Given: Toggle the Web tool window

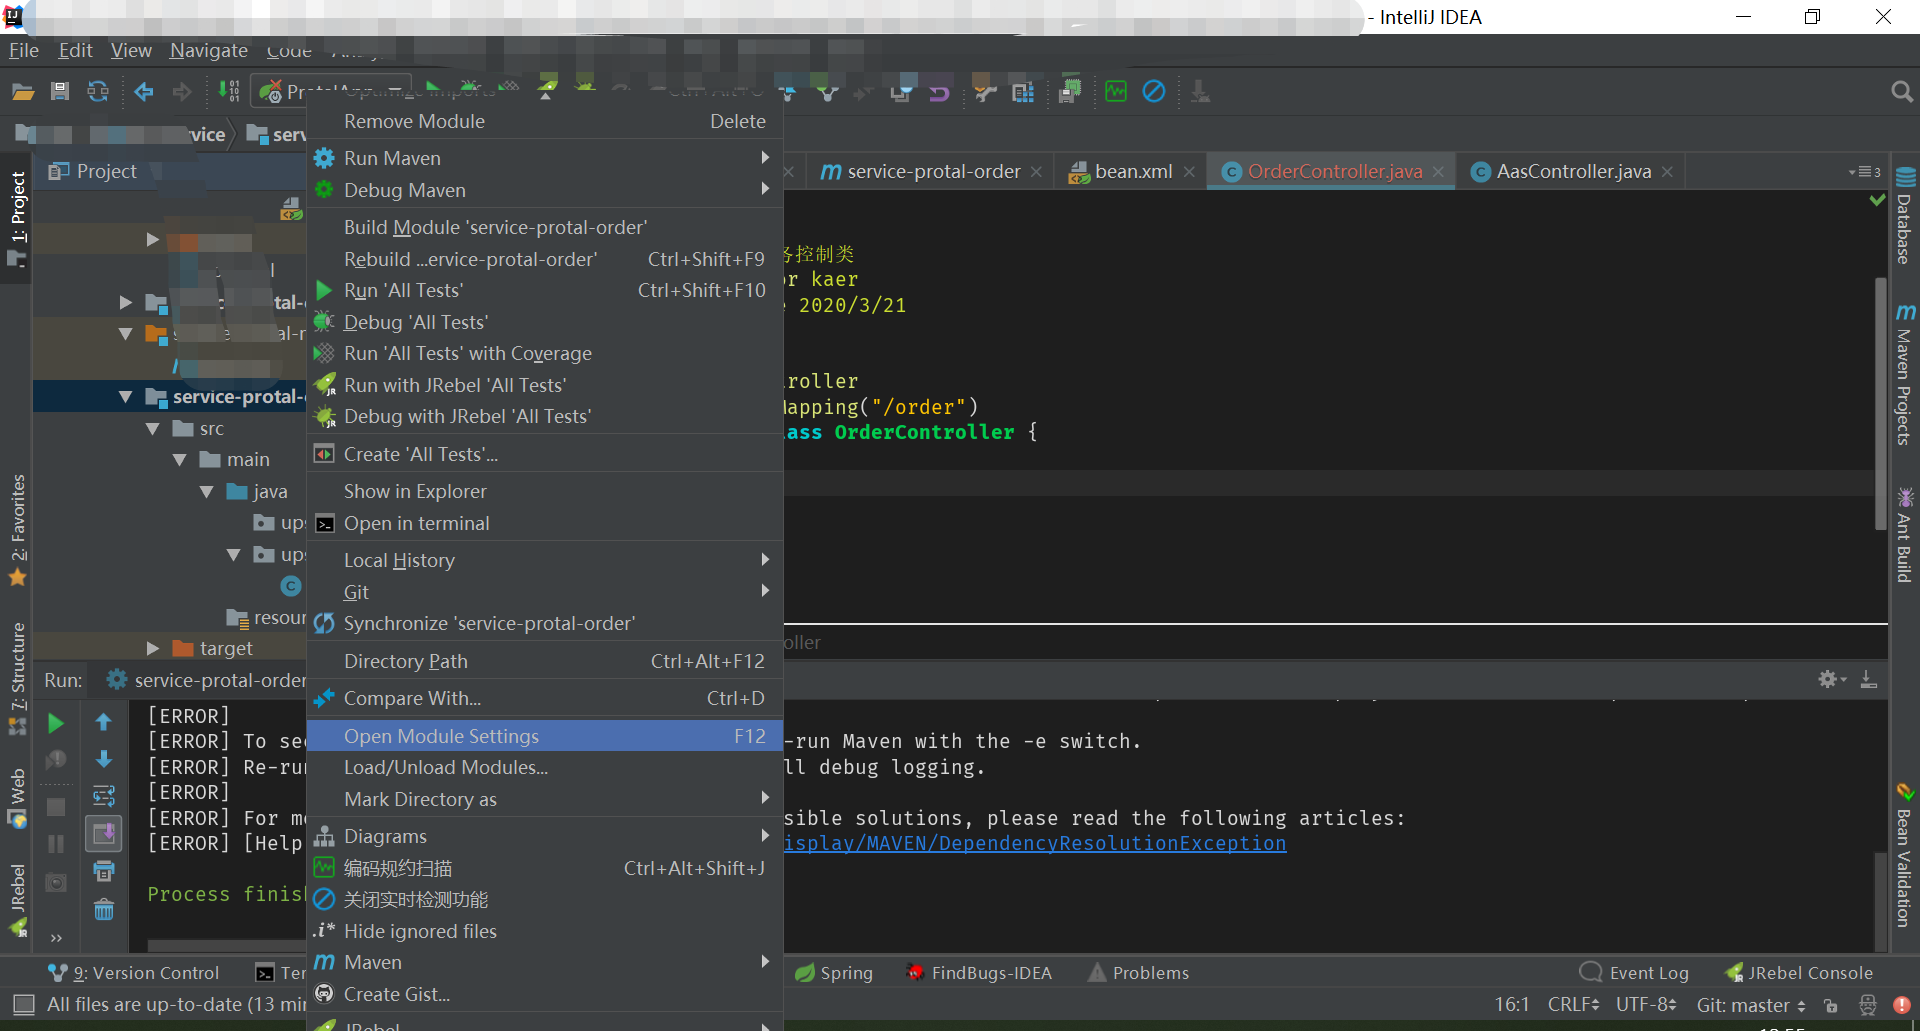Looking at the screenshot, I should coord(18,798).
